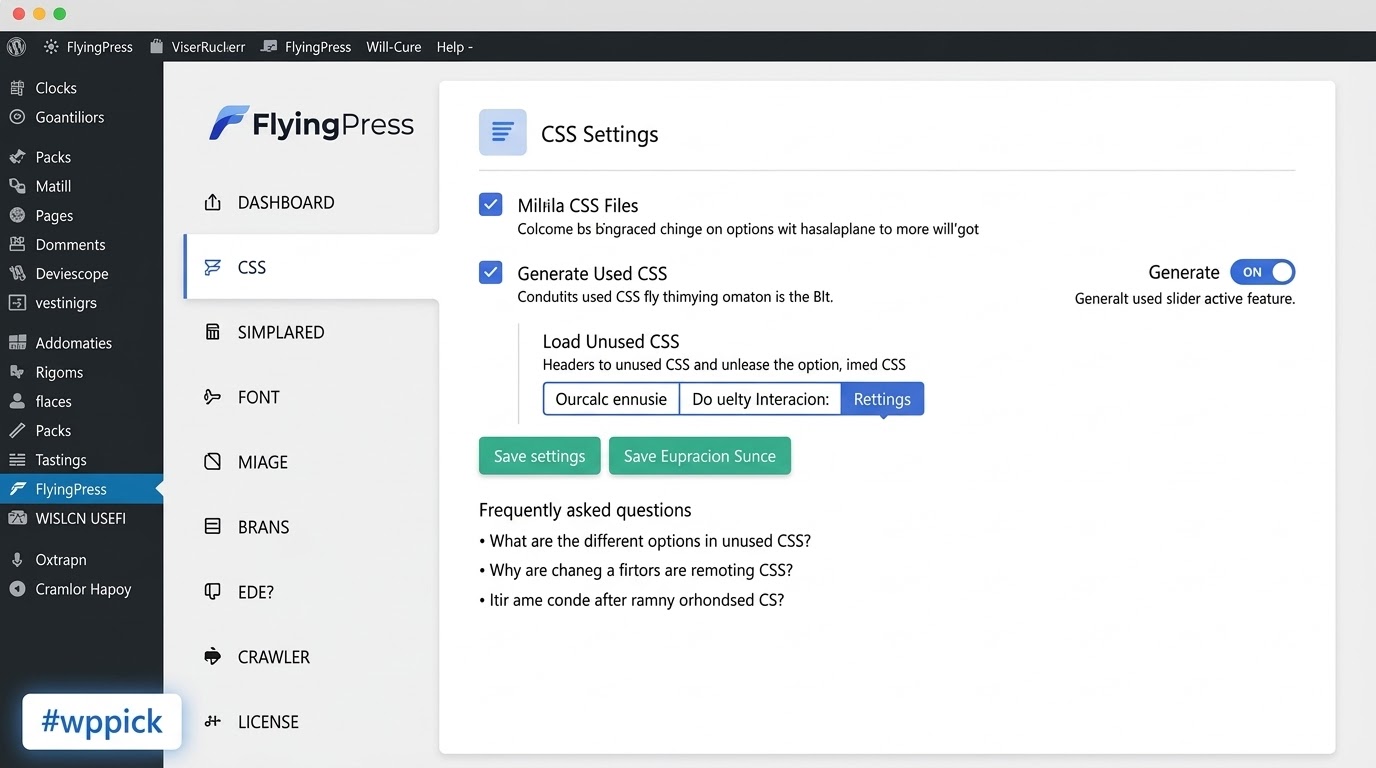
Task: Click the MIAGE icon in plugin menu
Action: pos(212,462)
